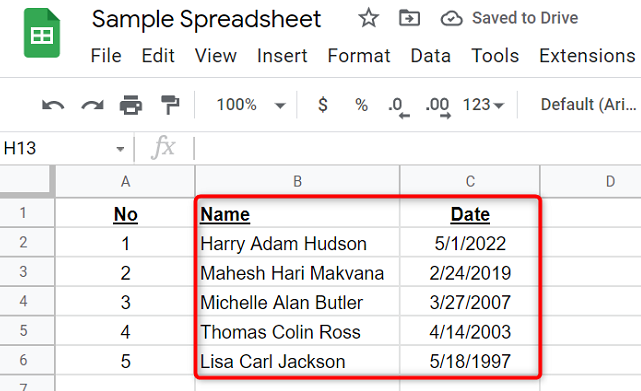Select column A header
This screenshot has height=391, width=641.
(126, 182)
